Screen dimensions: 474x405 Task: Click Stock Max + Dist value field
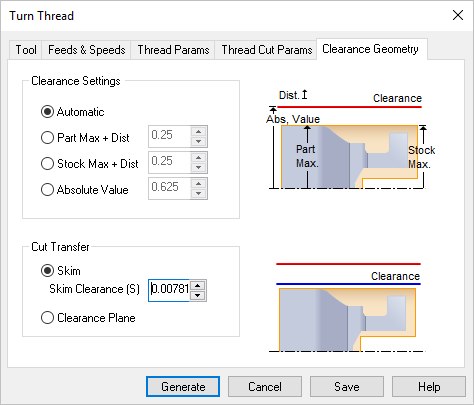point(170,162)
